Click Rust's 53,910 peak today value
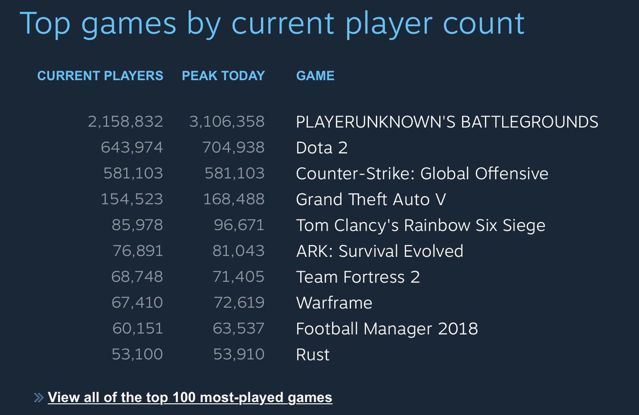639x415 pixels. [x=239, y=354]
